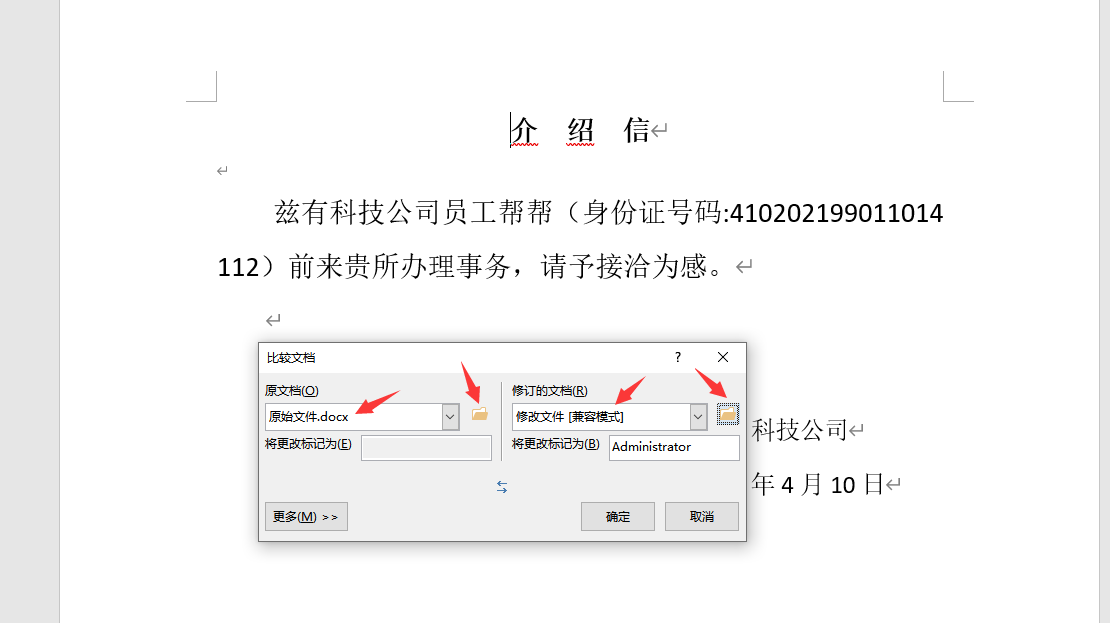
Task: Cancel the dialog with 取消
Action: click(702, 517)
